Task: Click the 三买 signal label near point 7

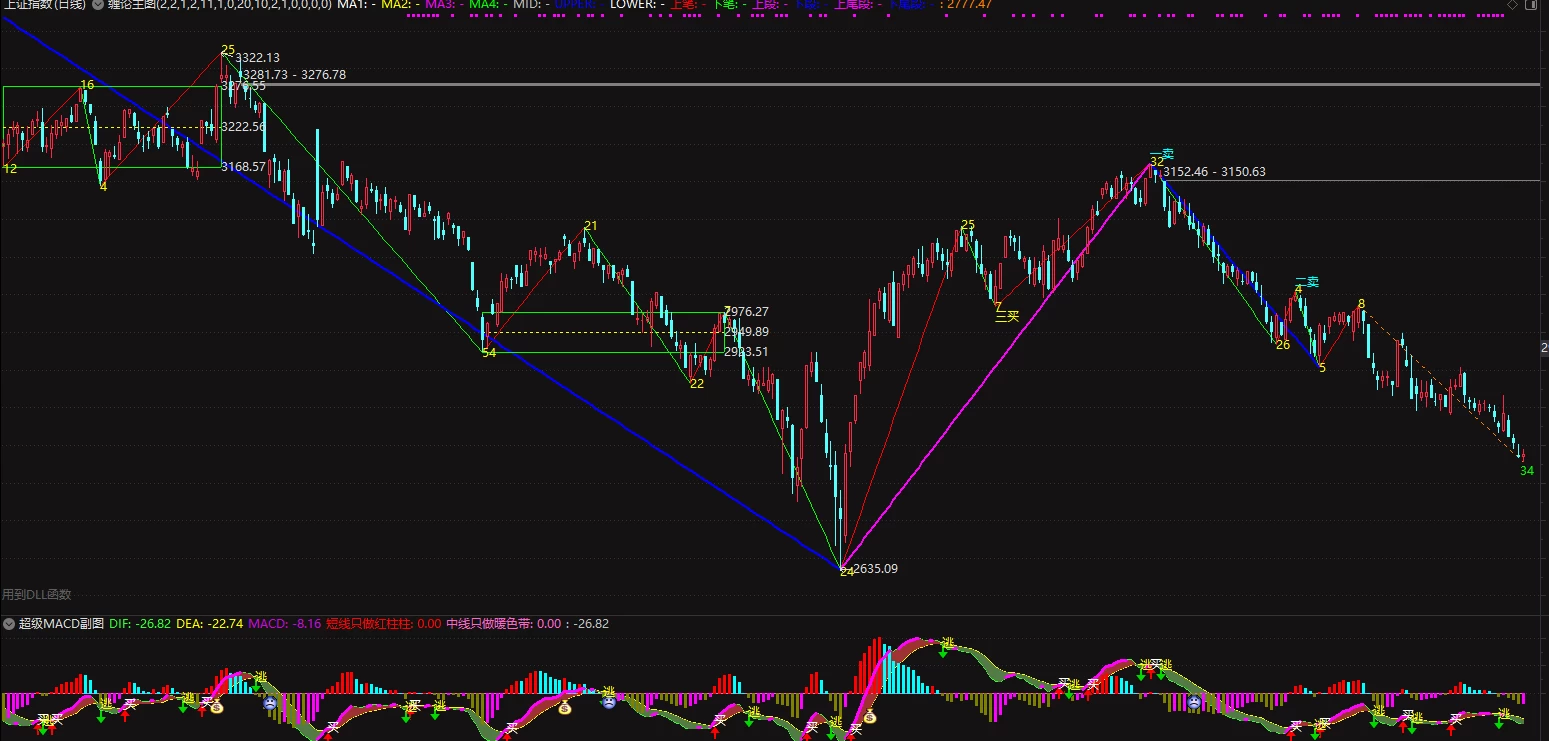Action: point(1007,316)
